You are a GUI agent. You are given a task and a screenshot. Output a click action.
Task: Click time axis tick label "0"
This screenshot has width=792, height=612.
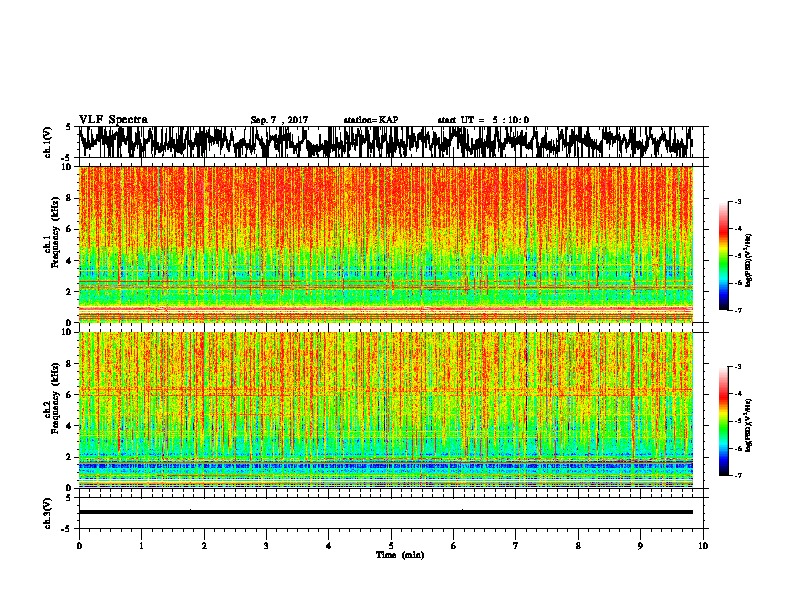(79, 546)
